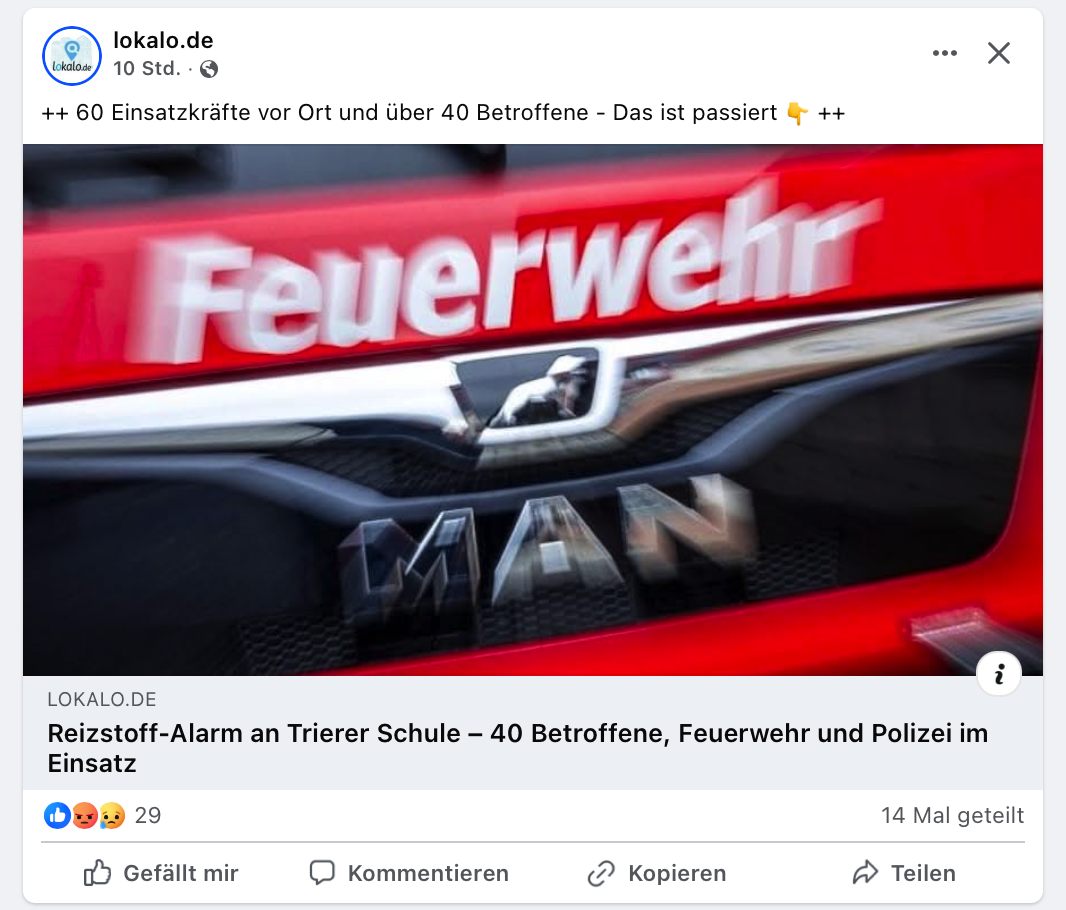The width and height of the screenshot is (1066, 910).
Task: Open the lokalo.de profile picture
Action: click(x=72, y=56)
